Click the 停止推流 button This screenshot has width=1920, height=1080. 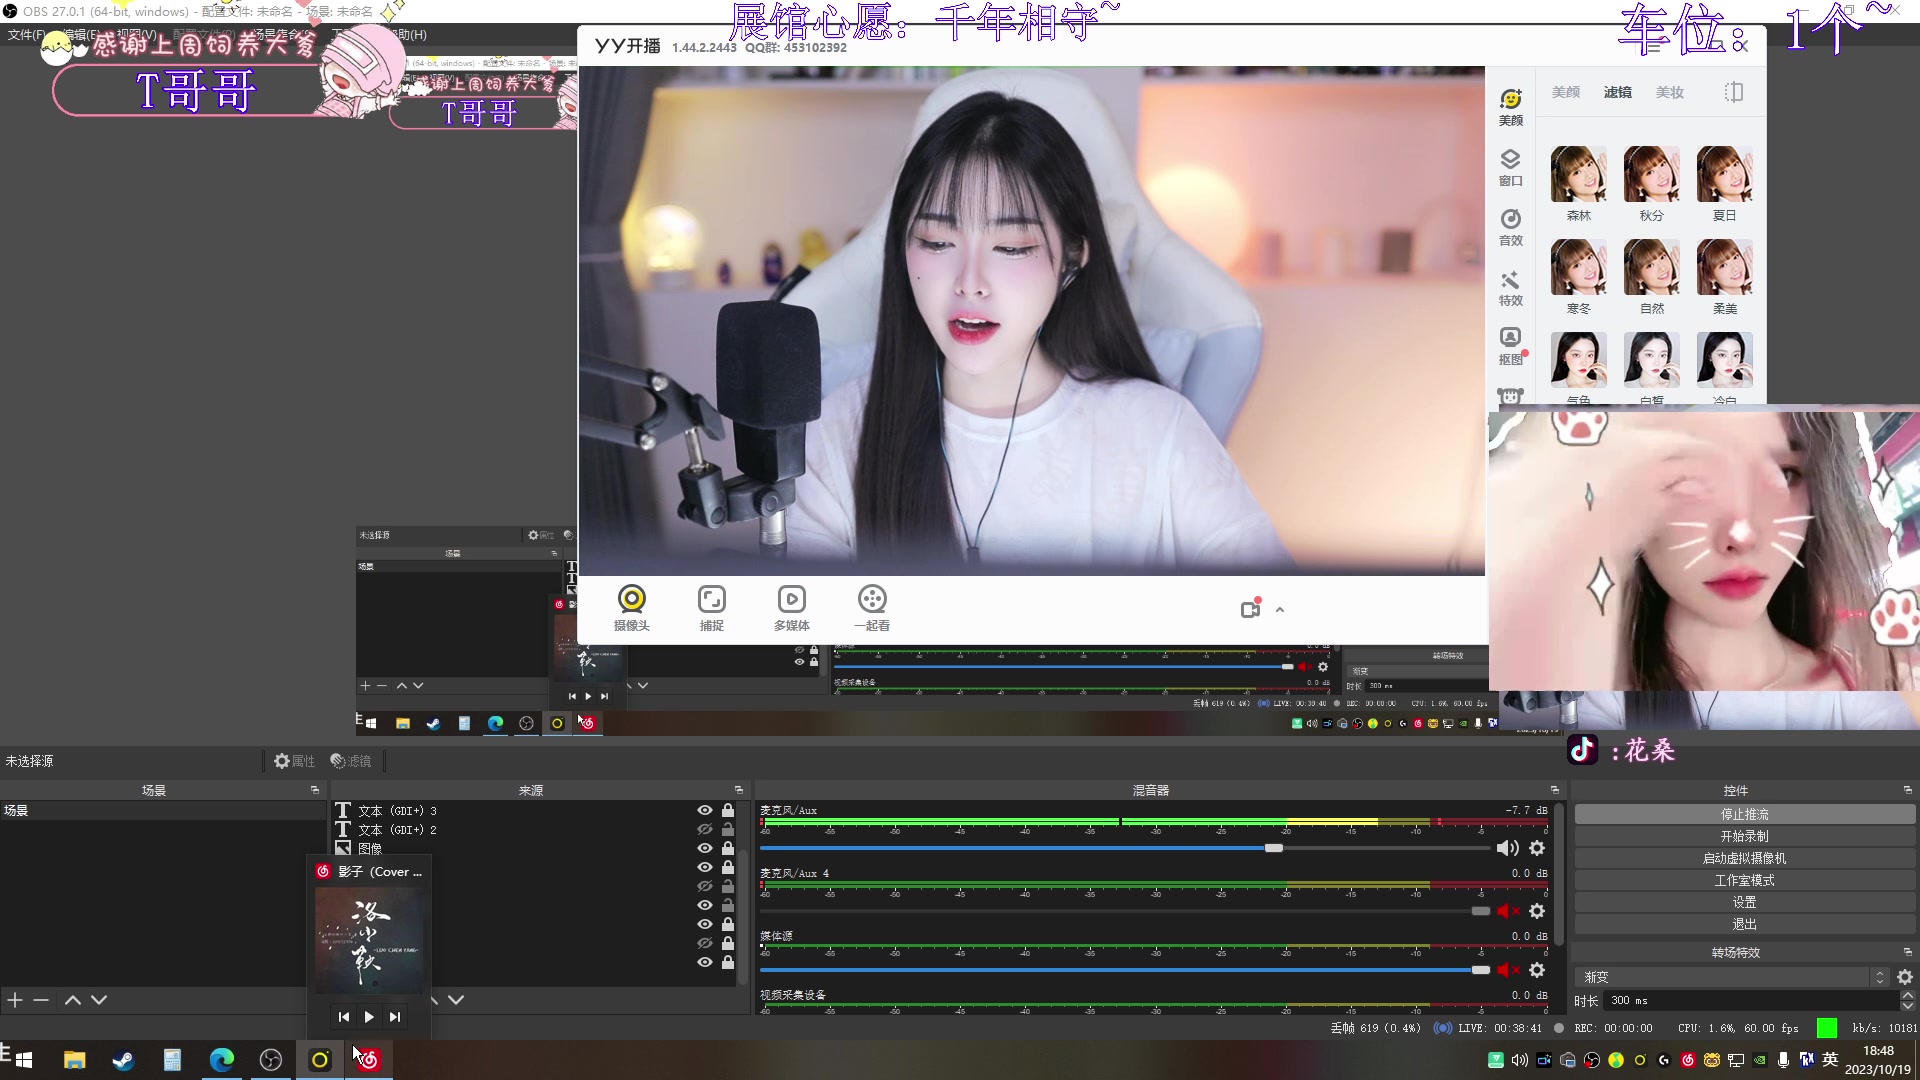[x=1745, y=814]
